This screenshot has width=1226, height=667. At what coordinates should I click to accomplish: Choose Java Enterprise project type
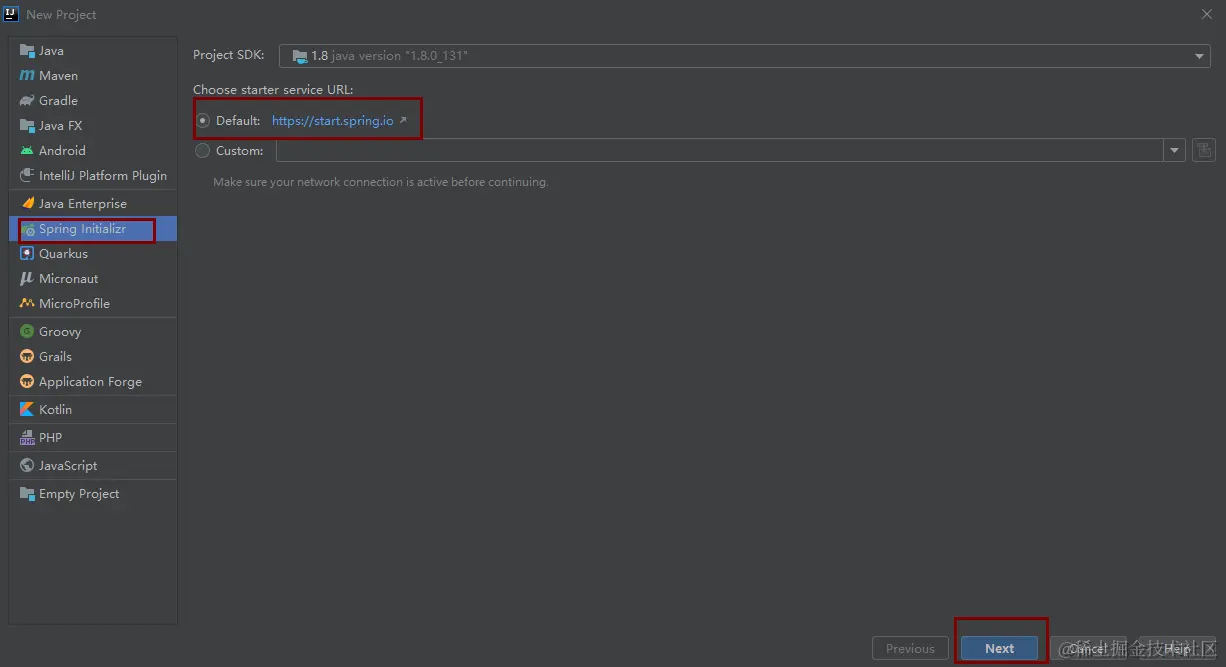[x=93, y=203]
